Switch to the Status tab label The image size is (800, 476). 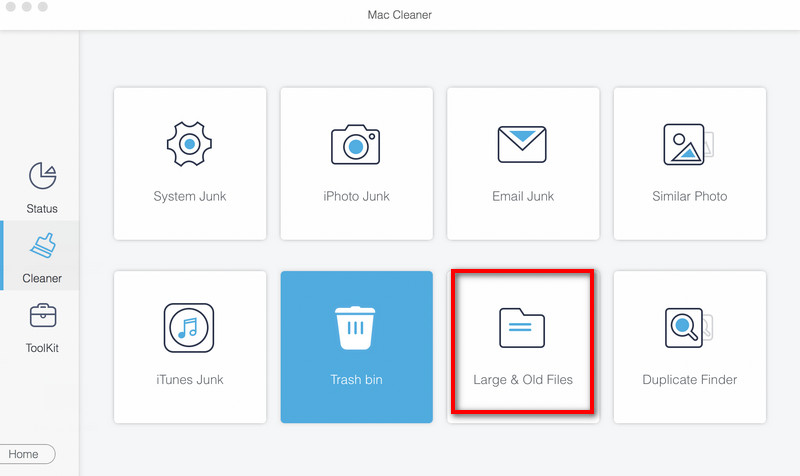(x=42, y=209)
